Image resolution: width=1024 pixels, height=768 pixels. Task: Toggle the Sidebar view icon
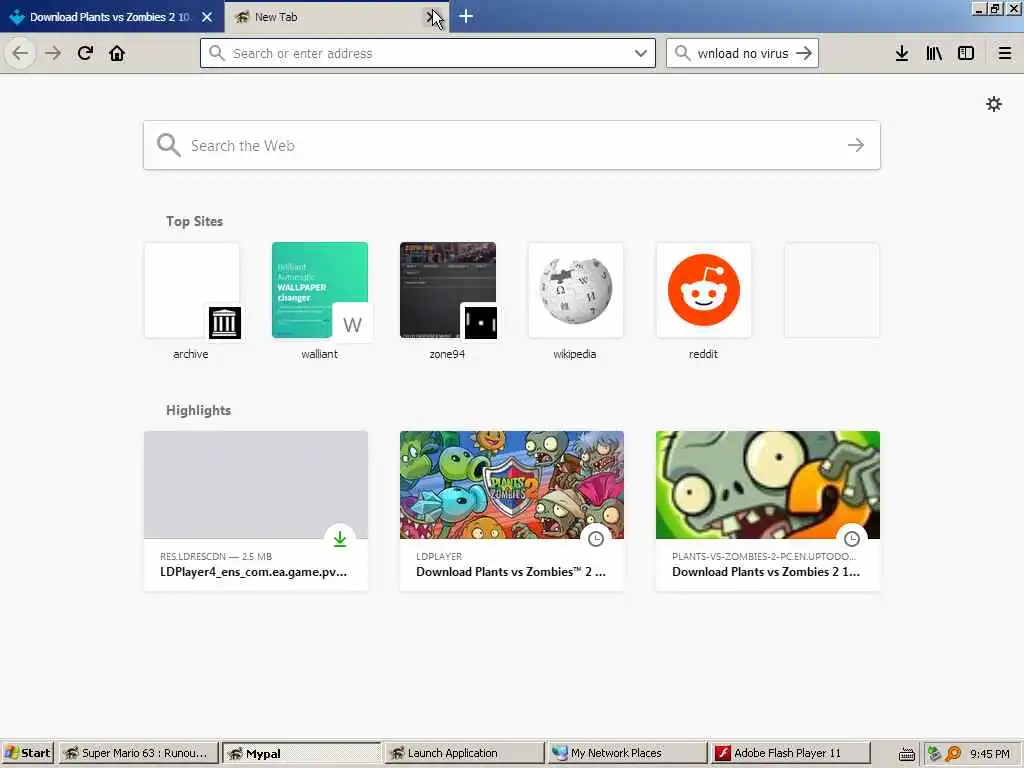click(x=966, y=53)
